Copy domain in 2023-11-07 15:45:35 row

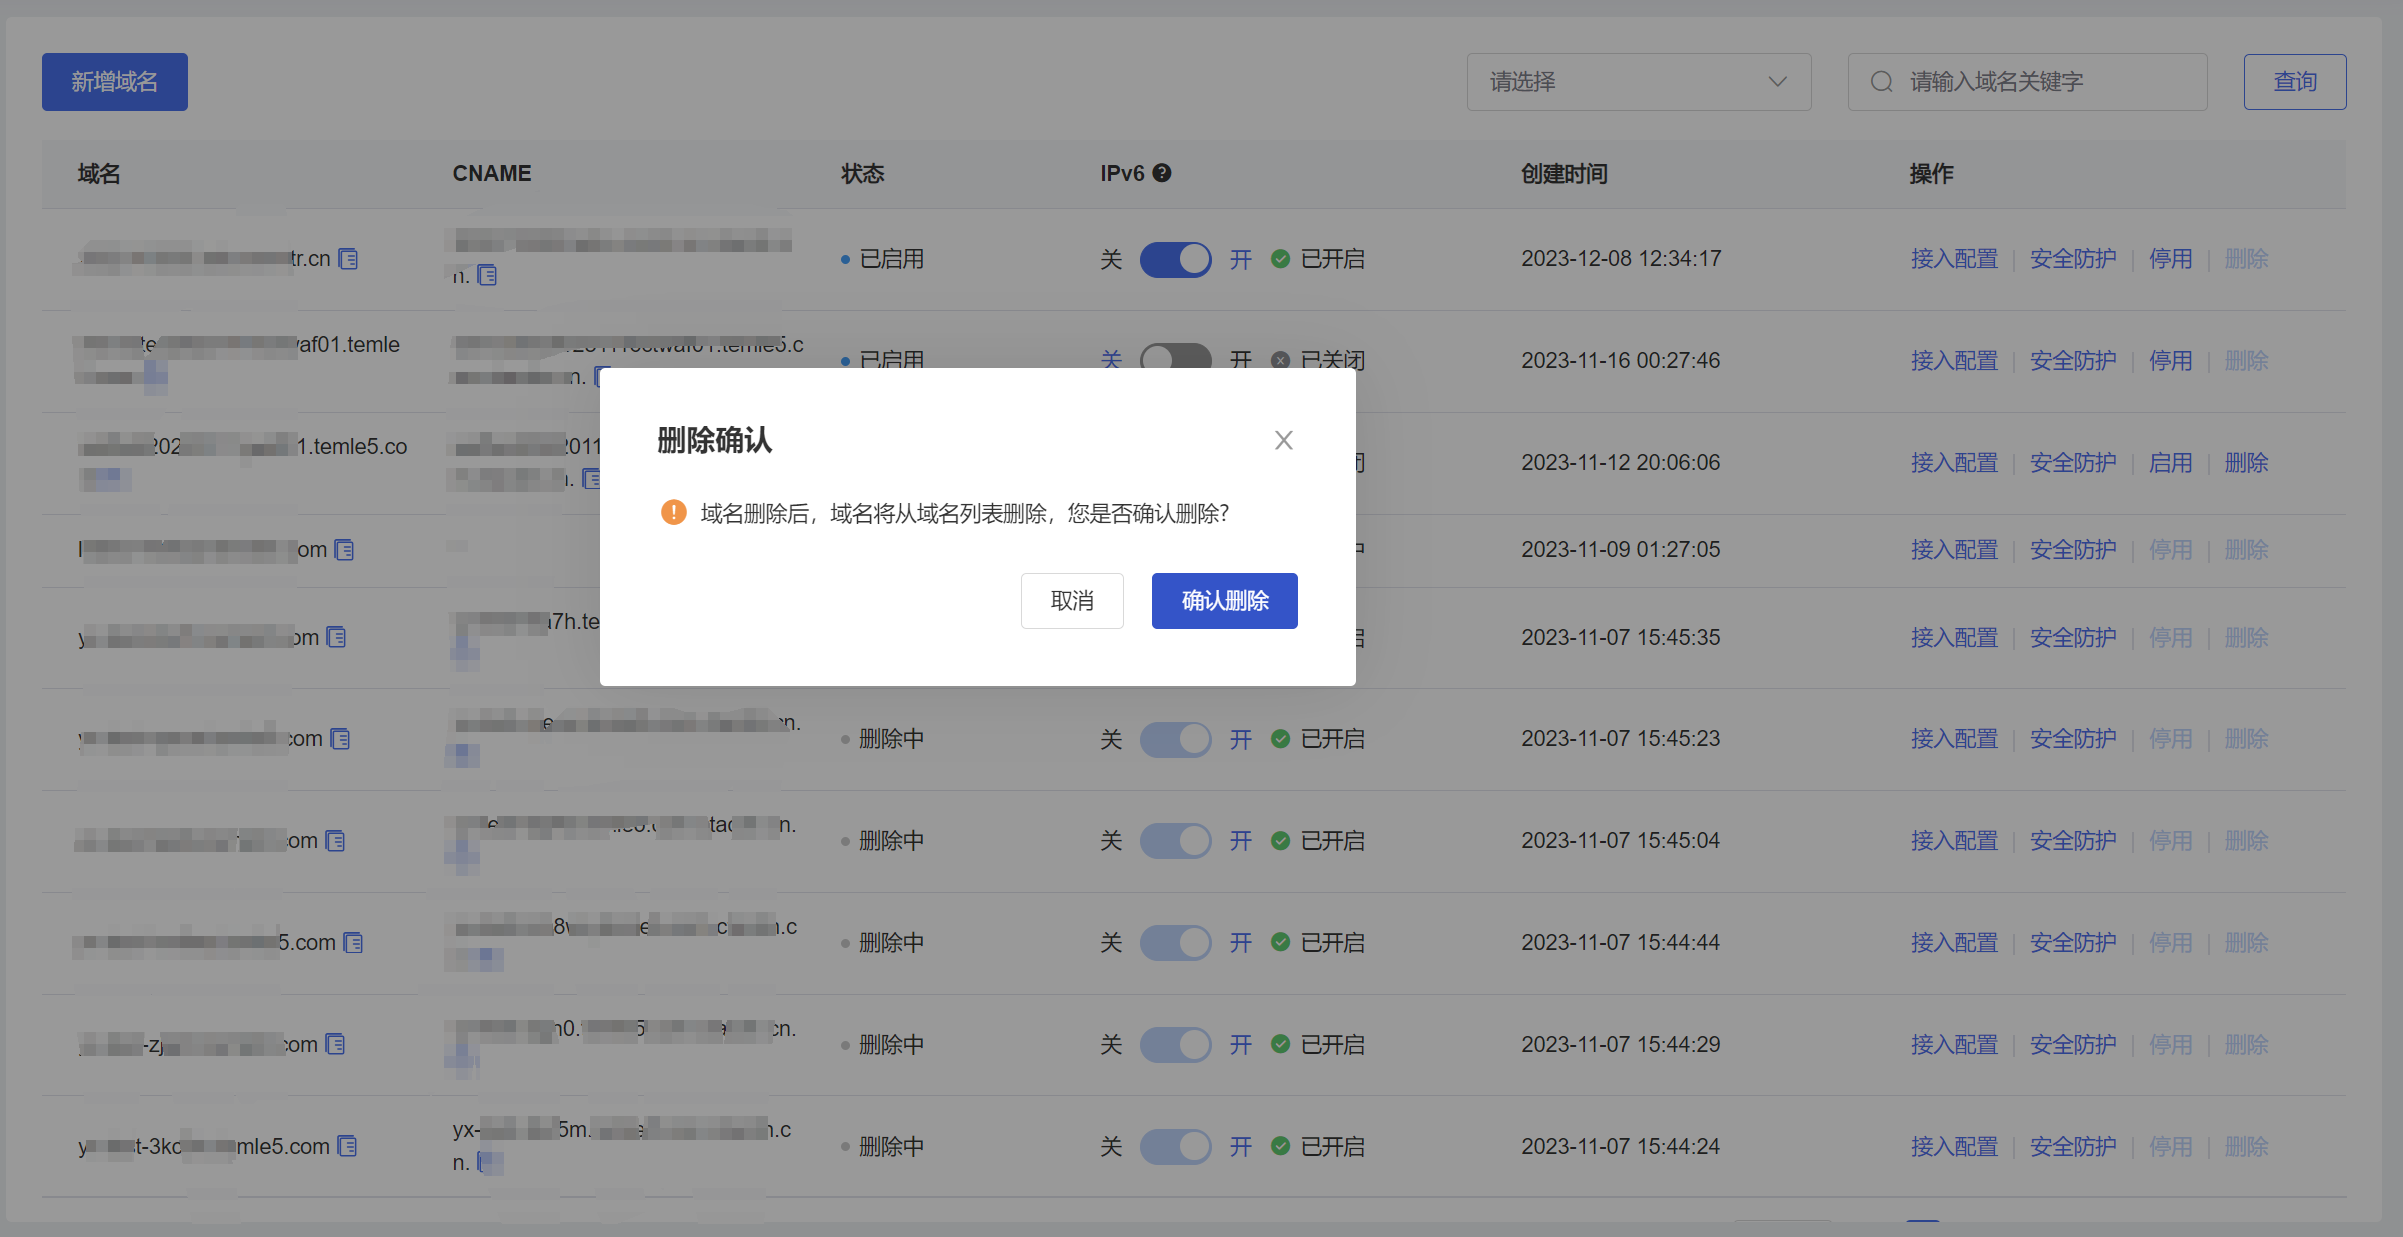(336, 637)
